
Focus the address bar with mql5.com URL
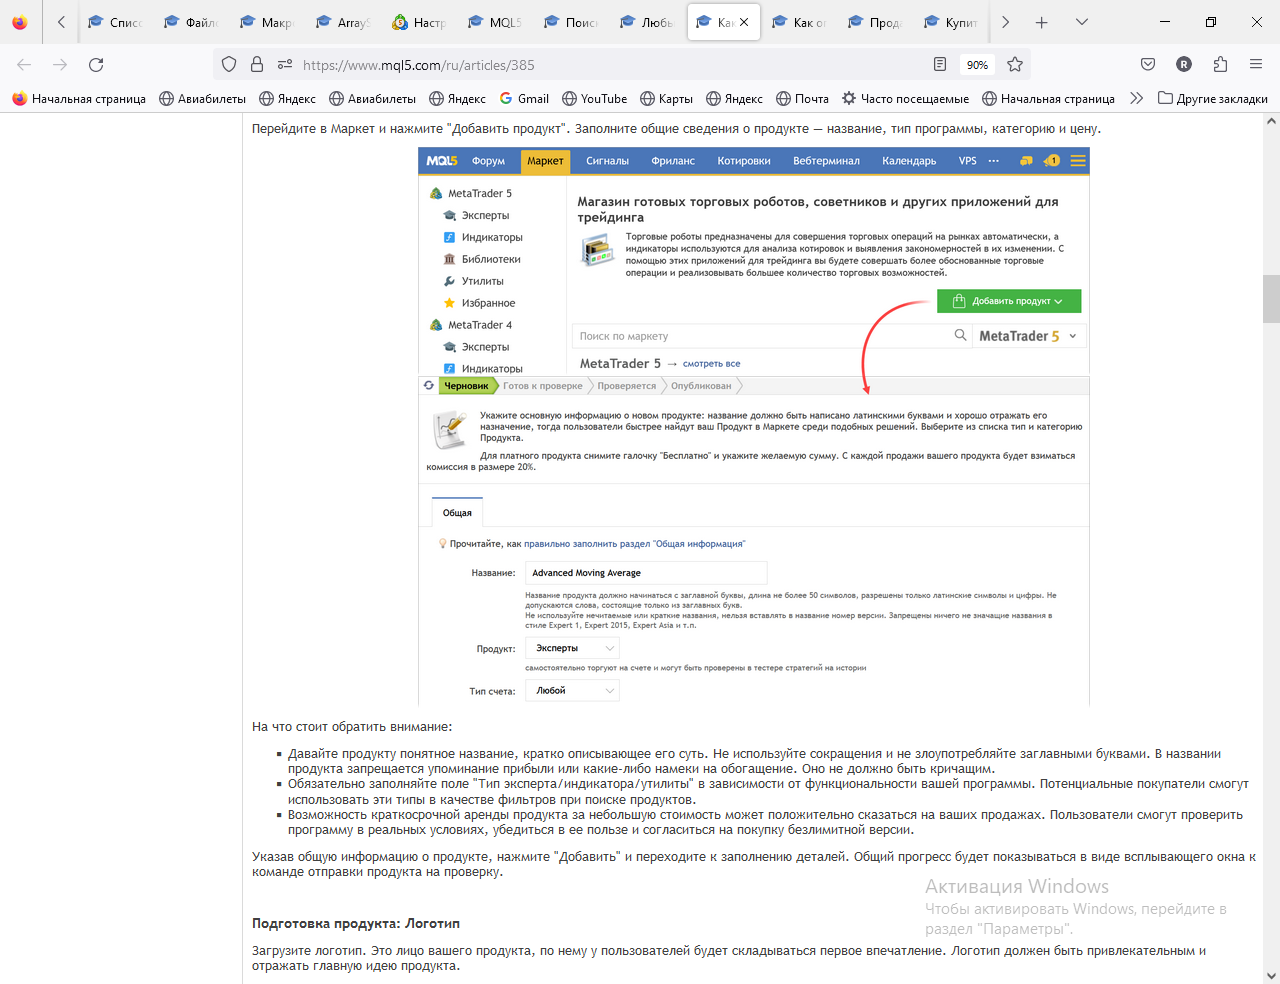(x=610, y=65)
